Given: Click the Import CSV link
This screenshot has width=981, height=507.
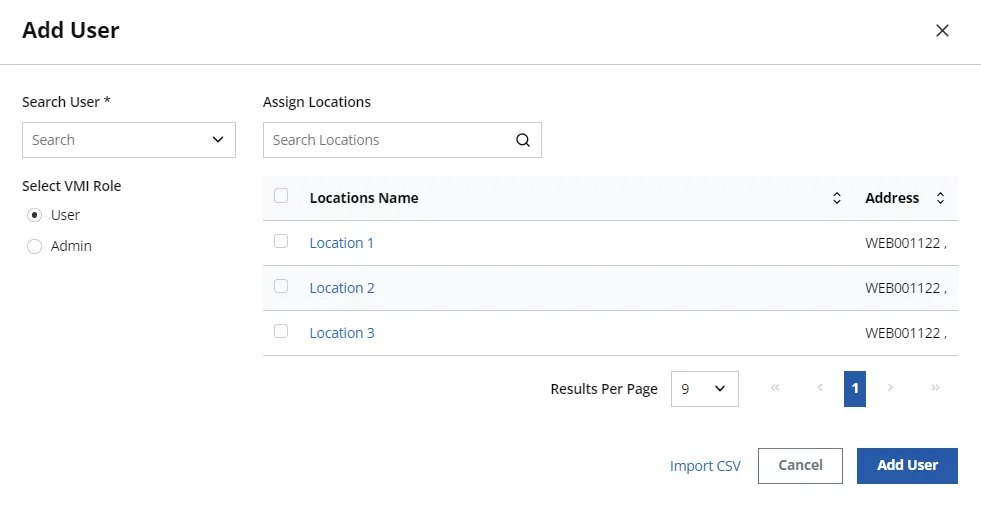Looking at the screenshot, I should coord(705,466).
